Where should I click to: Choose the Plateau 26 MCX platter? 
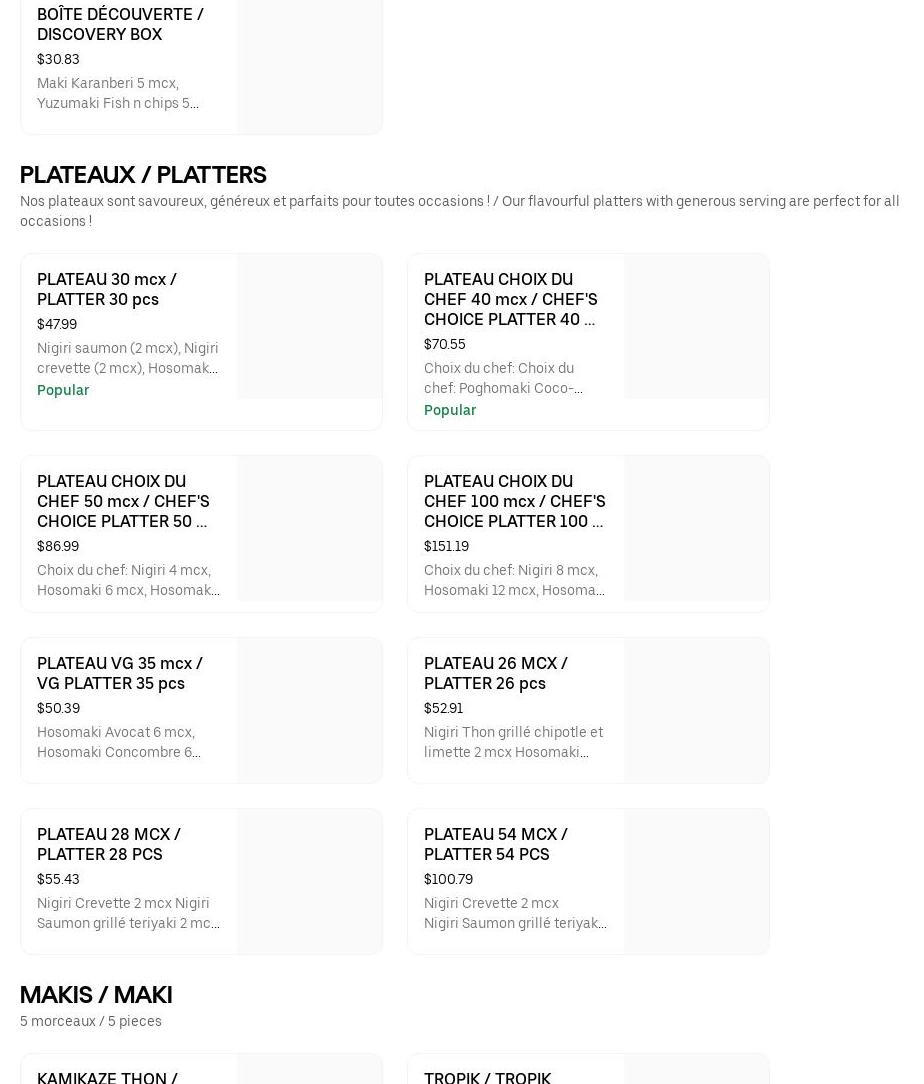[x=495, y=673]
